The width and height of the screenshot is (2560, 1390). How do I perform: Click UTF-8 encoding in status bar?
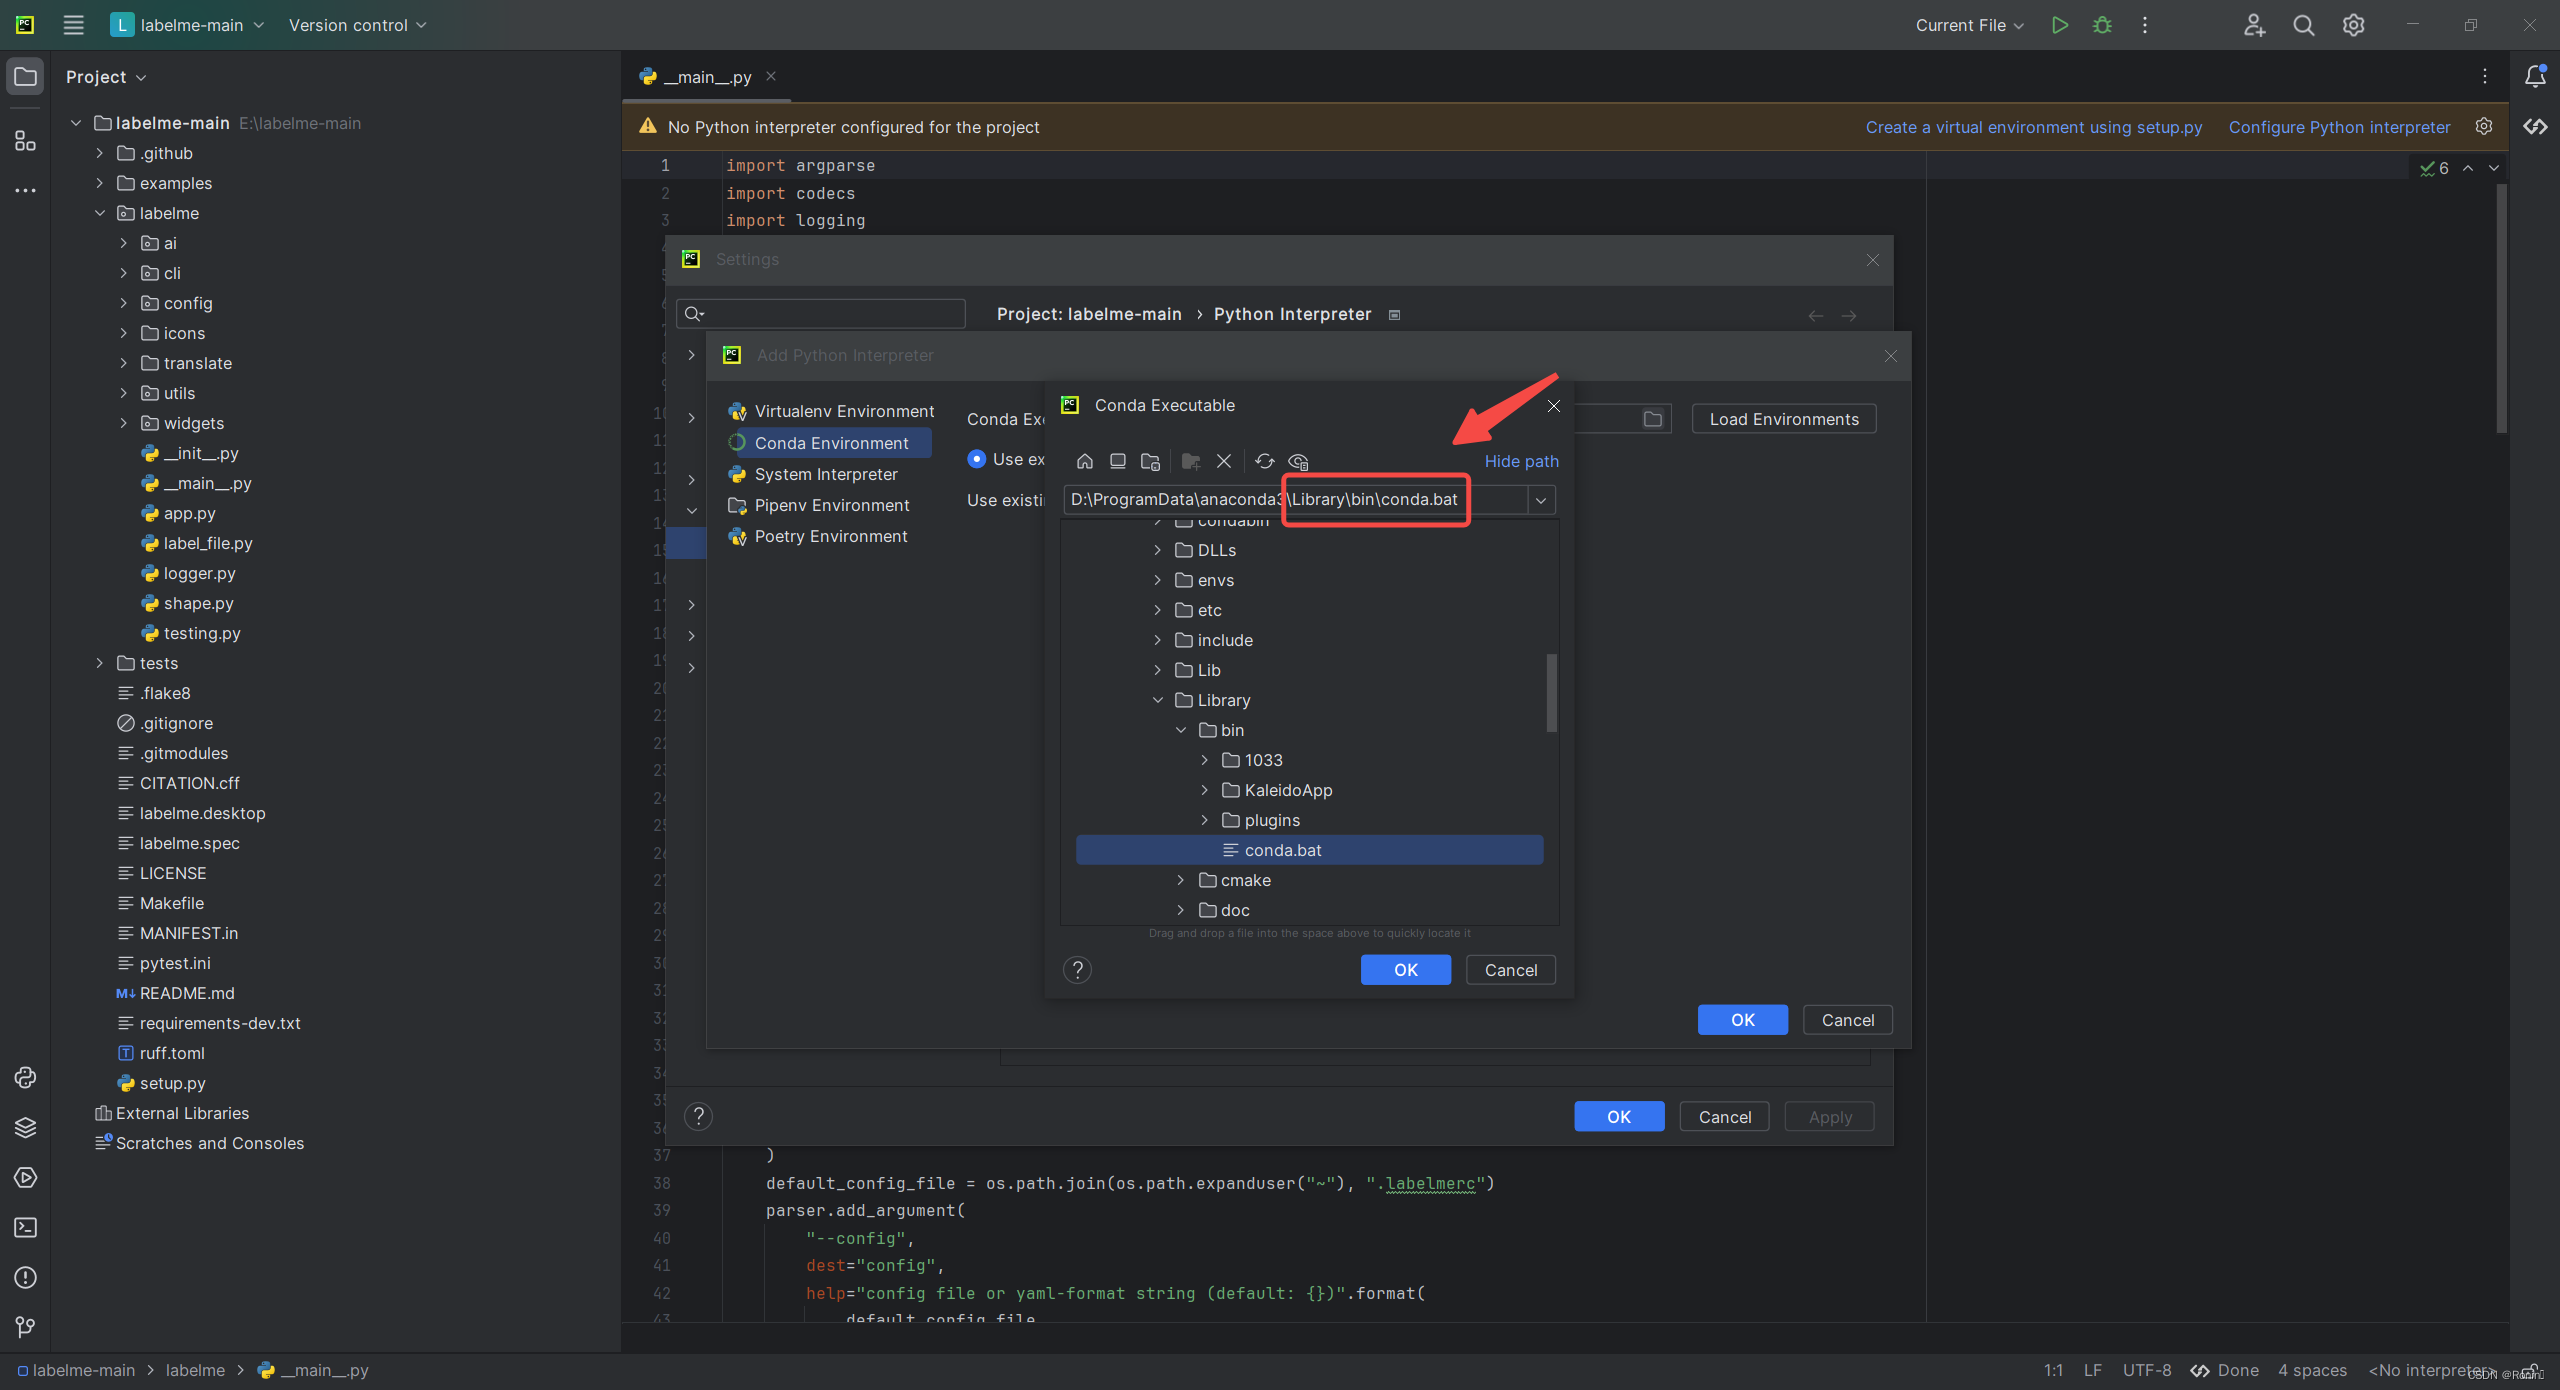click(x=2146, y=1370)
